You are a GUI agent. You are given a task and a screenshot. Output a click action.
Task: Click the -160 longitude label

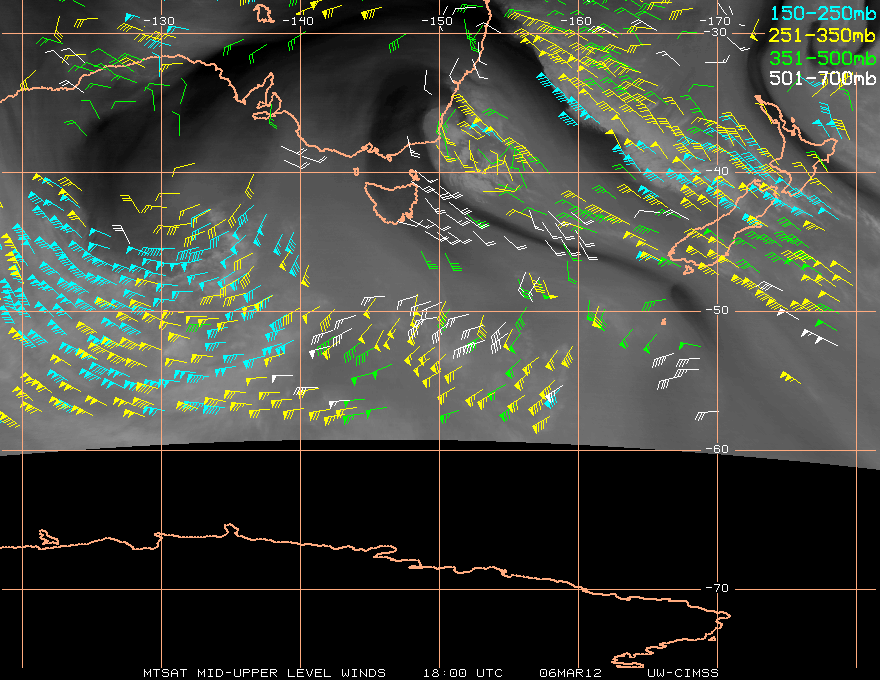coord(576,21)
